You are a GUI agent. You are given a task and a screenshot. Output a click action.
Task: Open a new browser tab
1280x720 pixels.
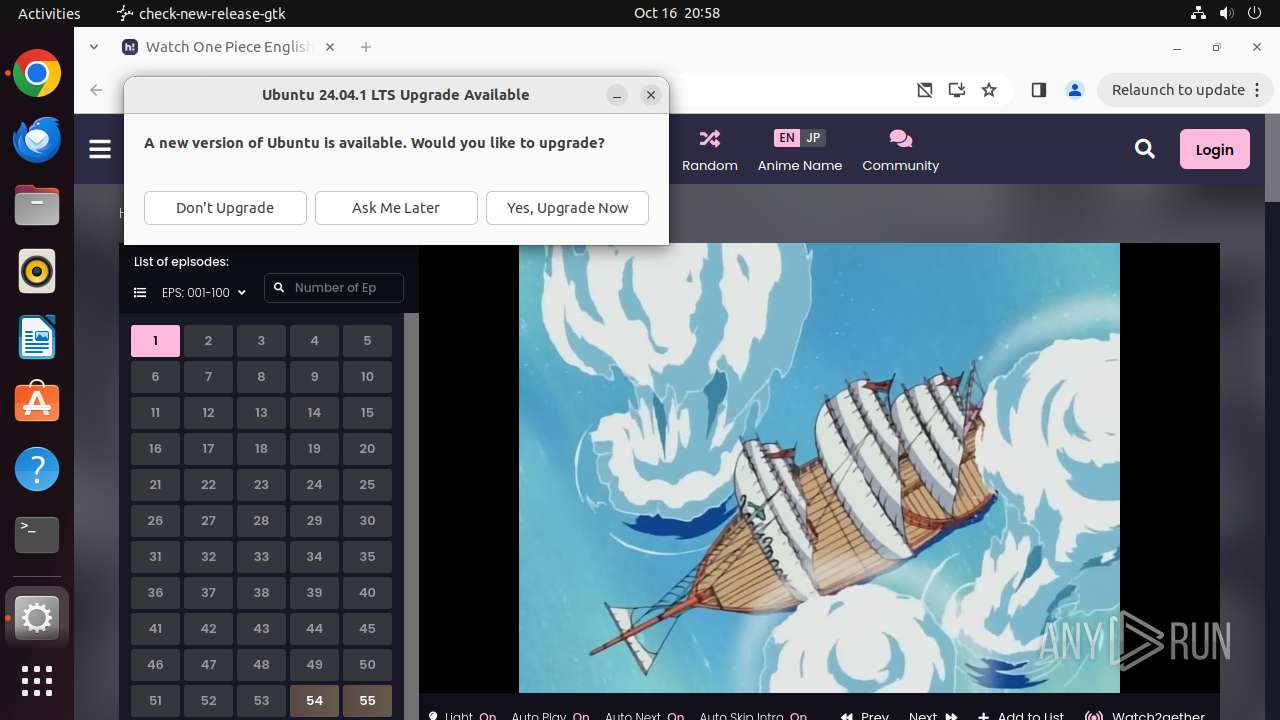pos(366,47)
